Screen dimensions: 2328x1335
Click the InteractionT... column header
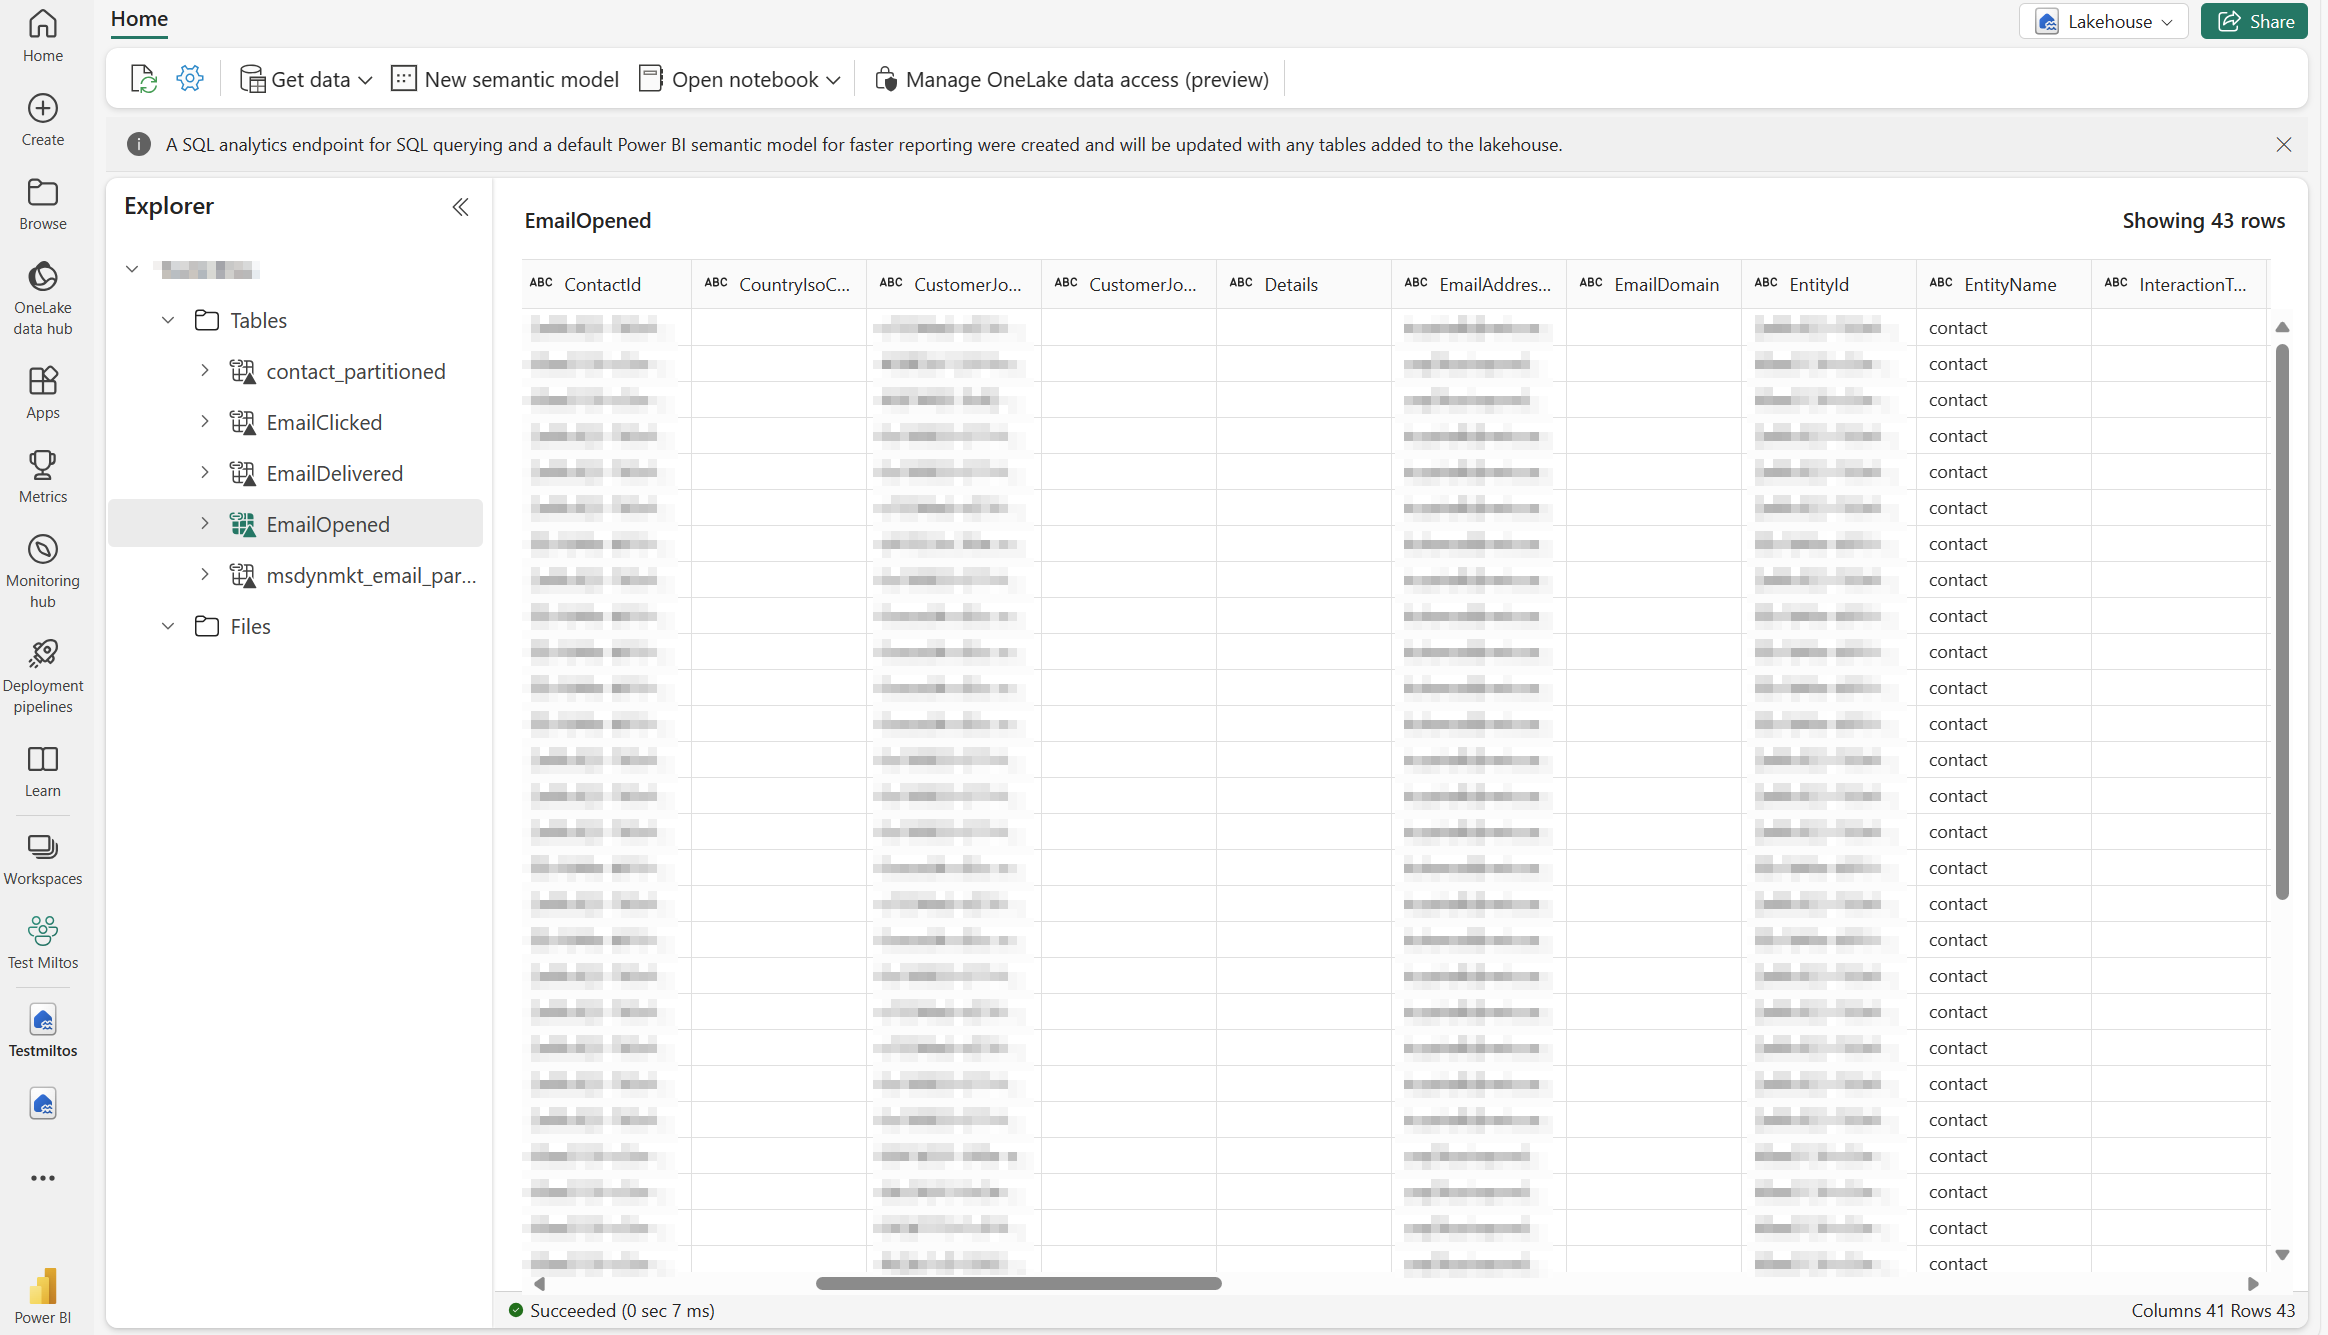tap(2180, 284)
